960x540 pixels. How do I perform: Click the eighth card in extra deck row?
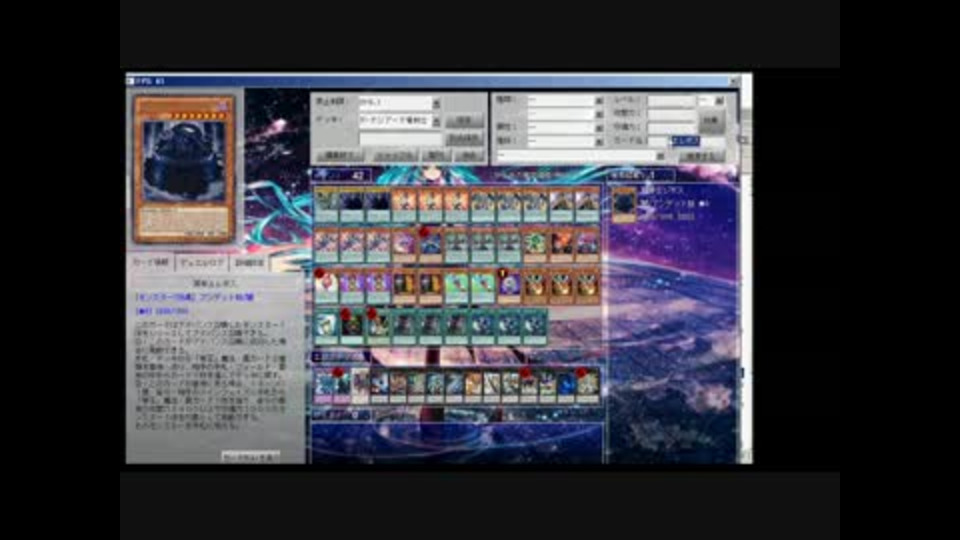pos(454,386)
